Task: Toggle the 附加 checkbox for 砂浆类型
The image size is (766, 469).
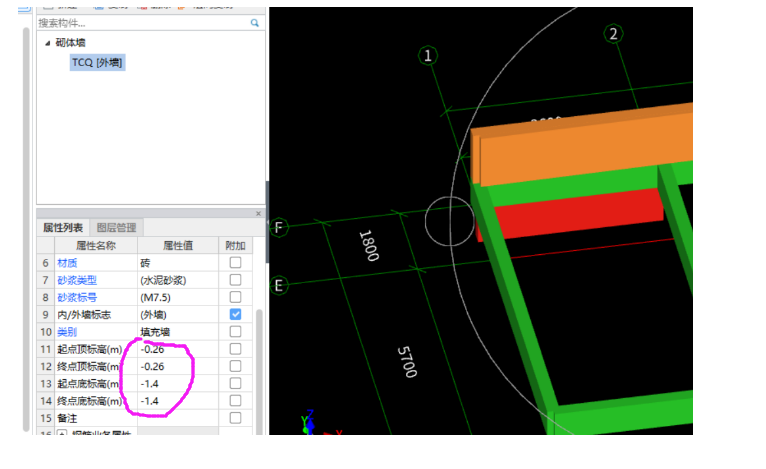Action: [x=235, y=280]
